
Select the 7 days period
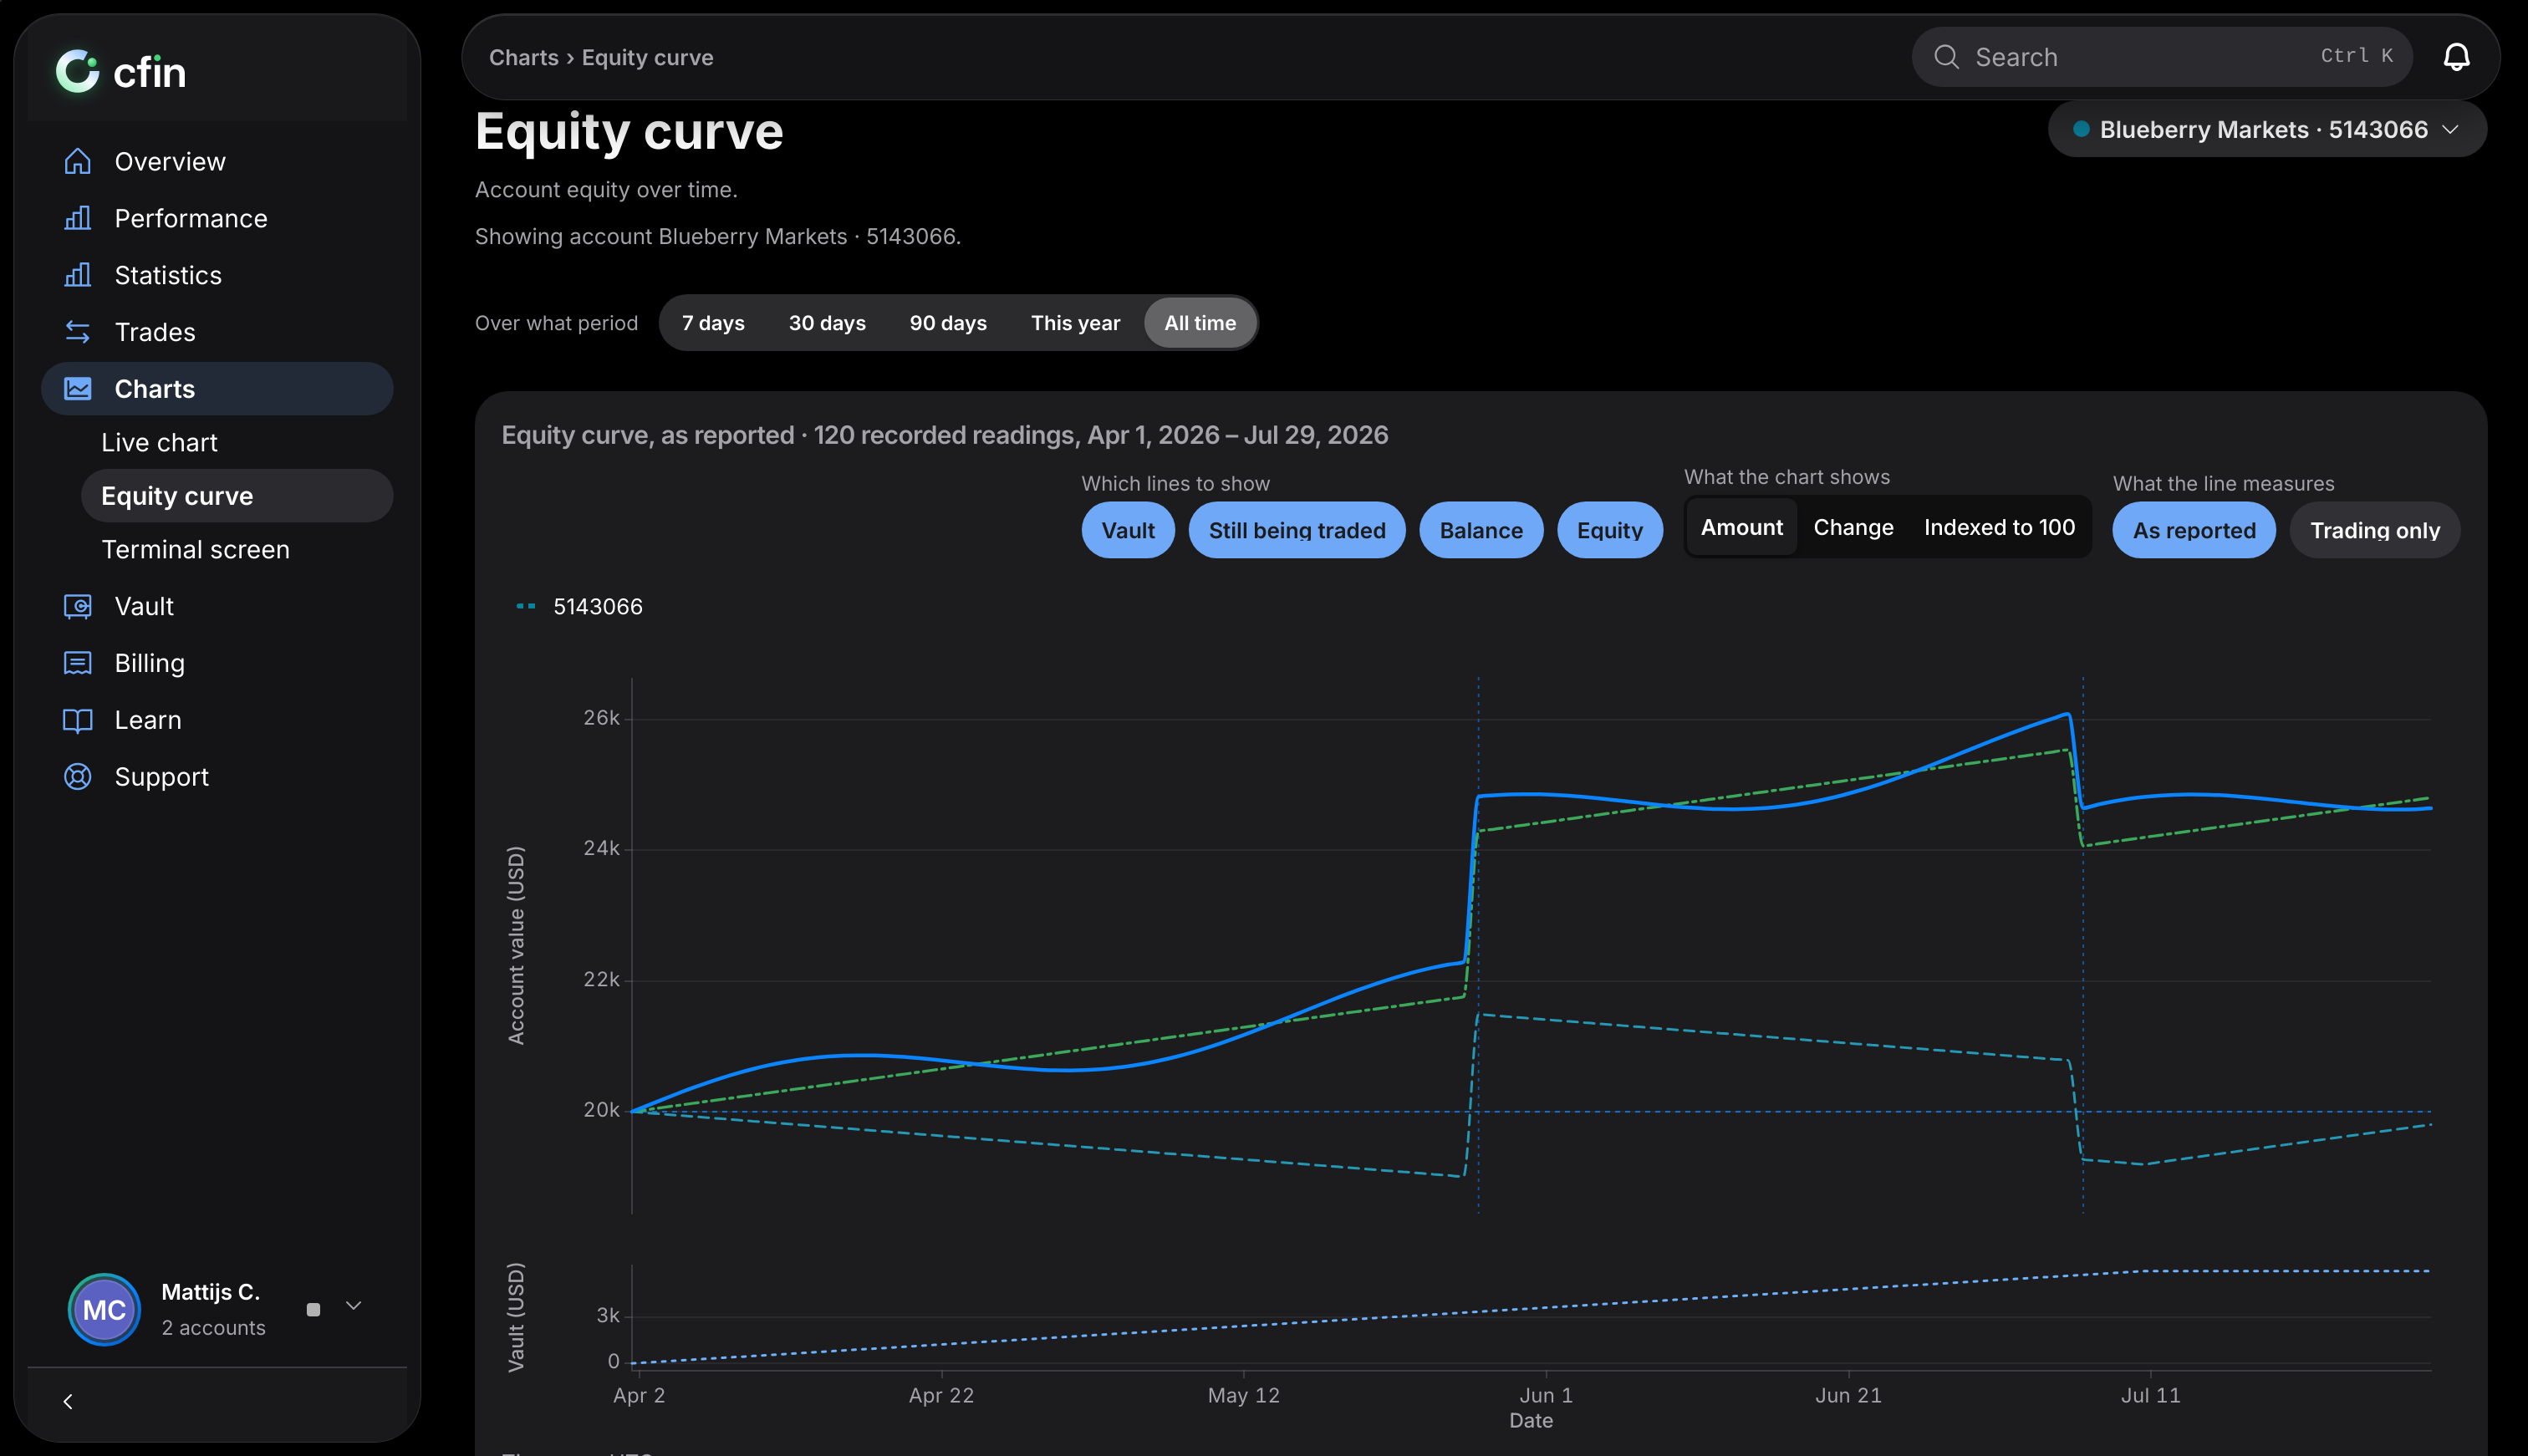click(713, 323)
